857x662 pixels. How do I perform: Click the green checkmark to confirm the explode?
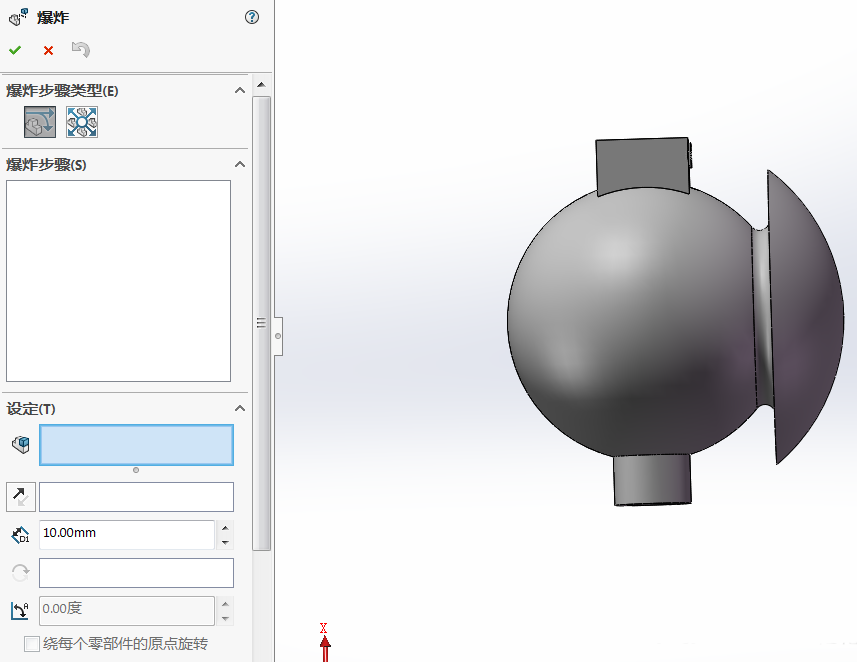pyautogui.click(x=14, y=48)
